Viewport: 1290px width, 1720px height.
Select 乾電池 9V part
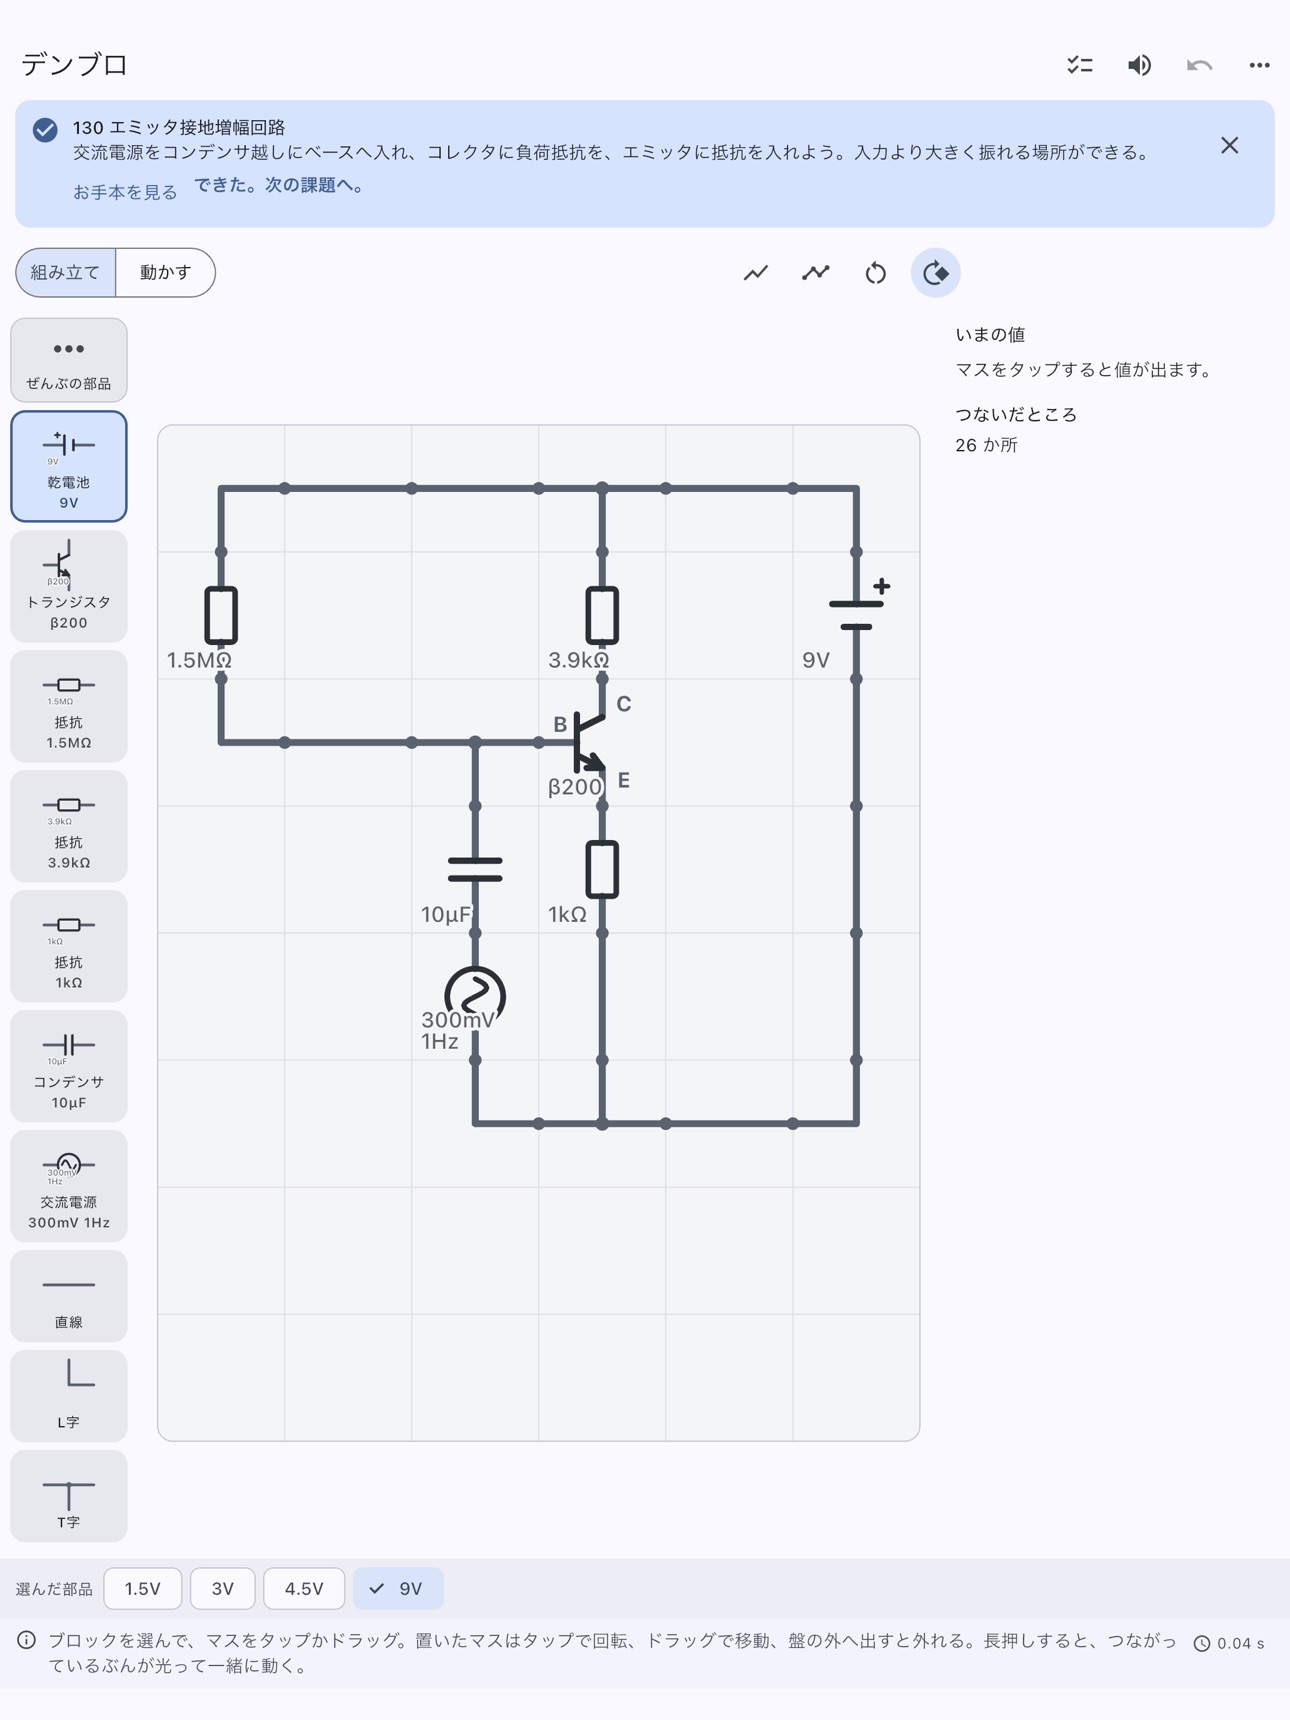[x=69, y=466]
